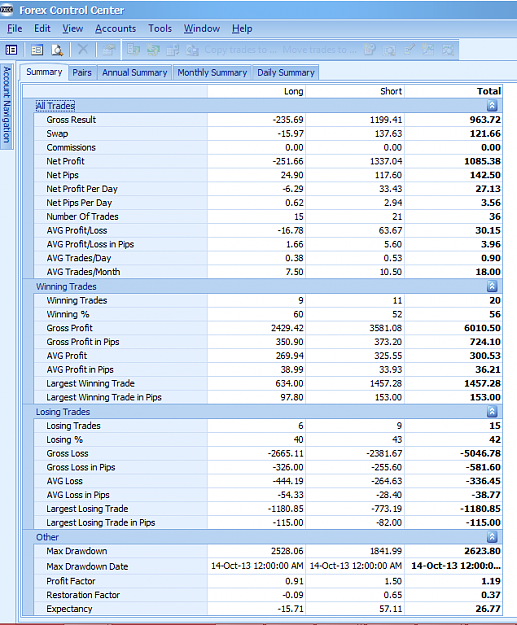Viewport: 517px width, 625px height.
Task: Click total Net Profit value 1085.38
Action: click(482, 161)
